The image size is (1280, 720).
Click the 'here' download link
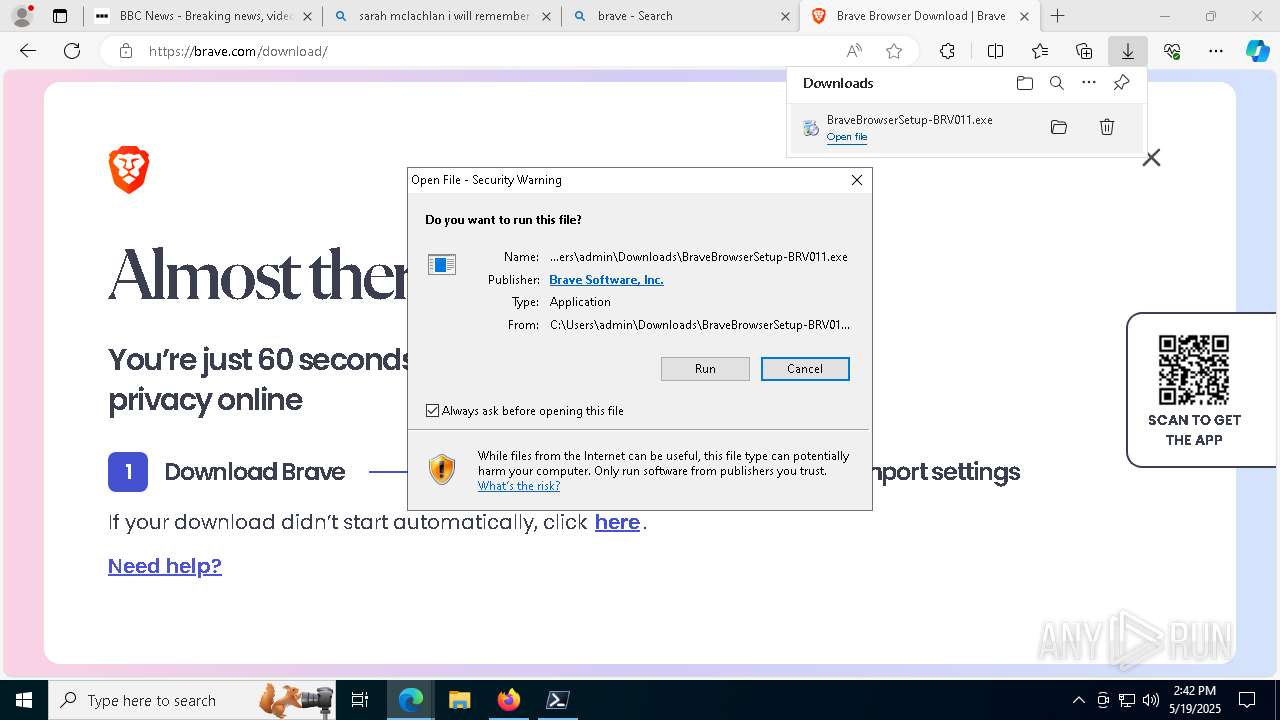point(617,522)
